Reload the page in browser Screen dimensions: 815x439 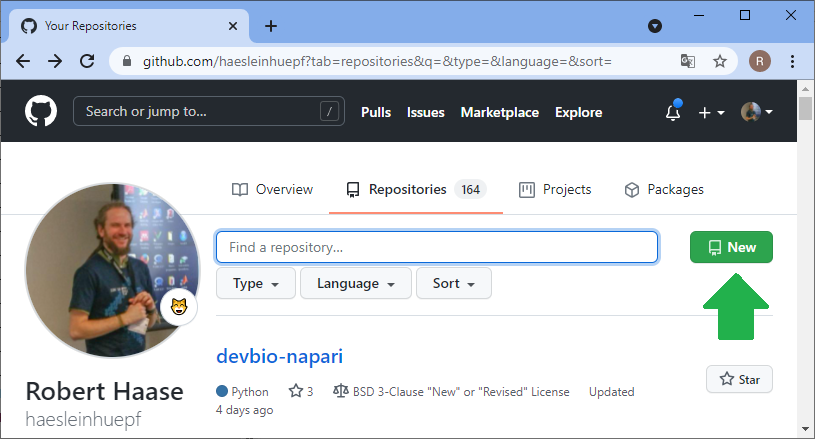pyautogui.click(x=87, y=61)
